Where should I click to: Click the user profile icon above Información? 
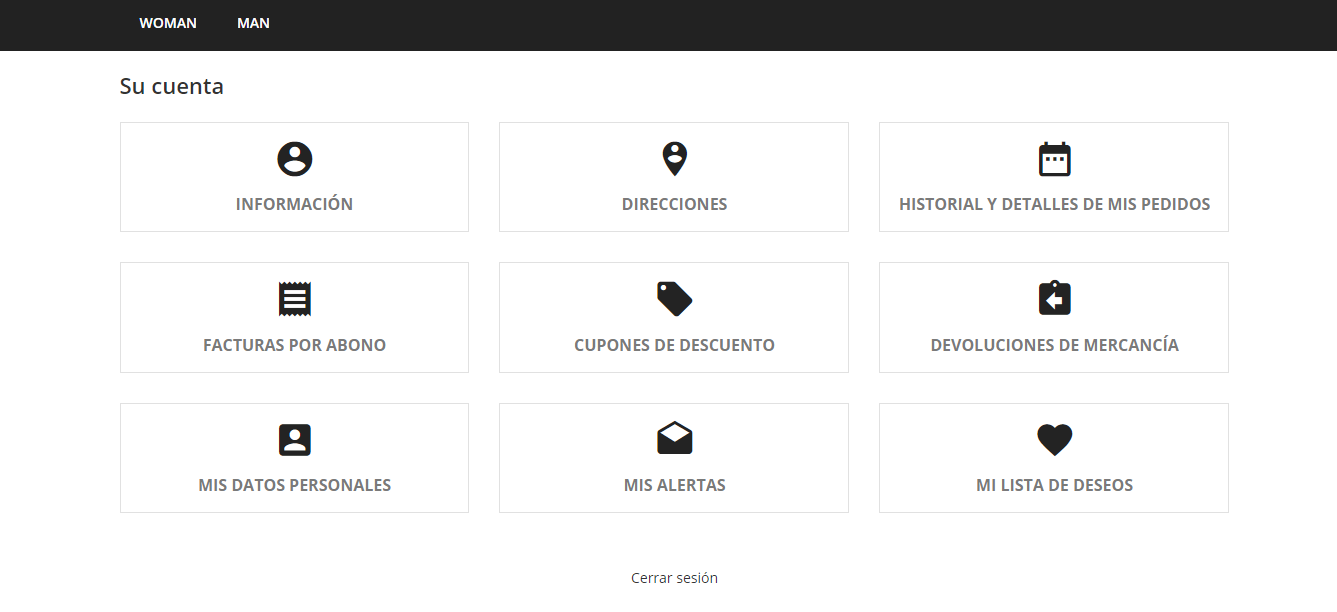[294, 159]
